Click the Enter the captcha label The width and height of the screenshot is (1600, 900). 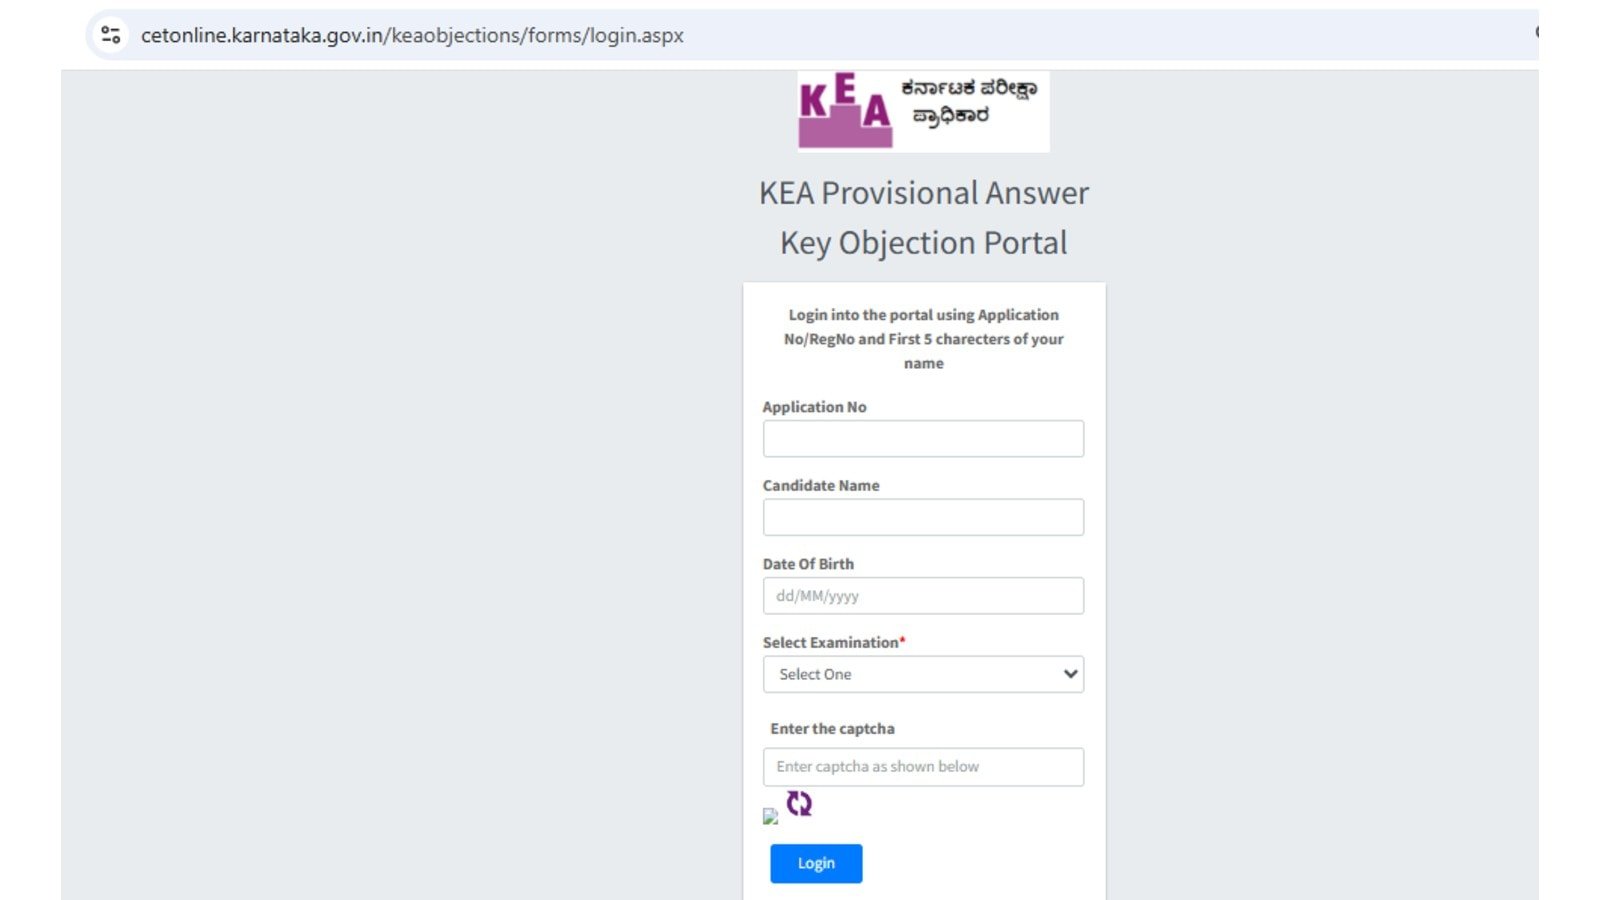[x=832, y=729]
